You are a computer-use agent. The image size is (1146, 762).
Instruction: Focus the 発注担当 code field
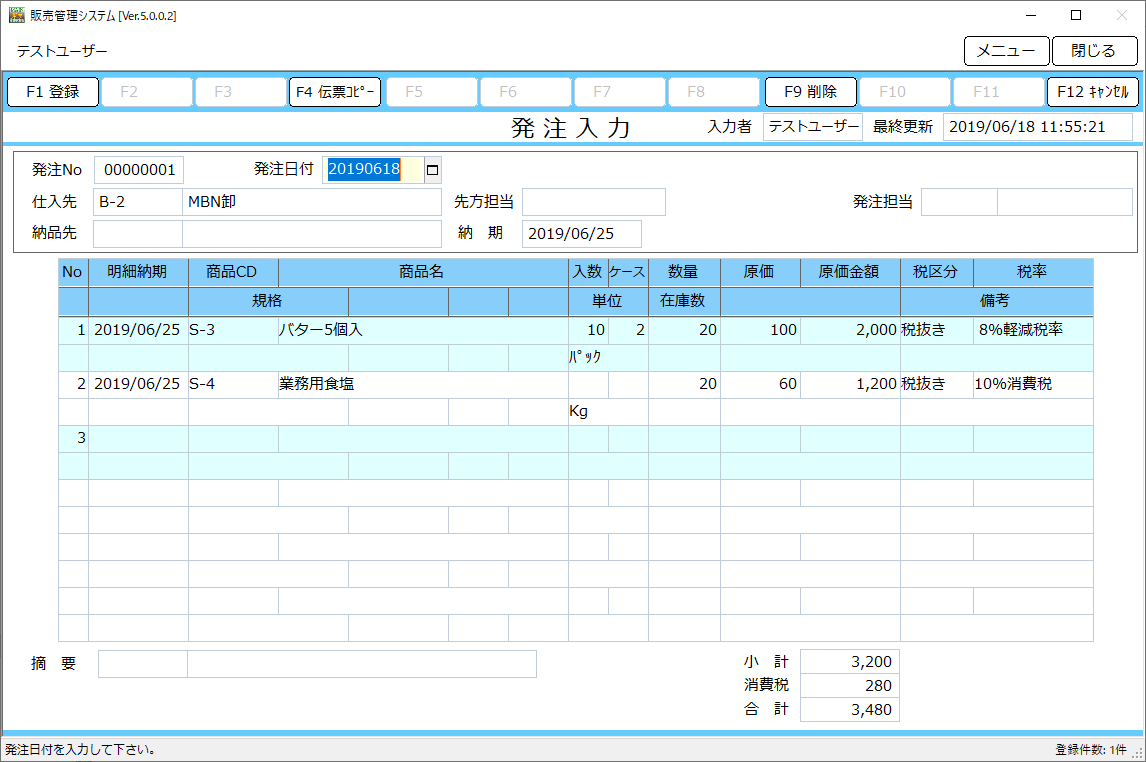coord(959,202)
